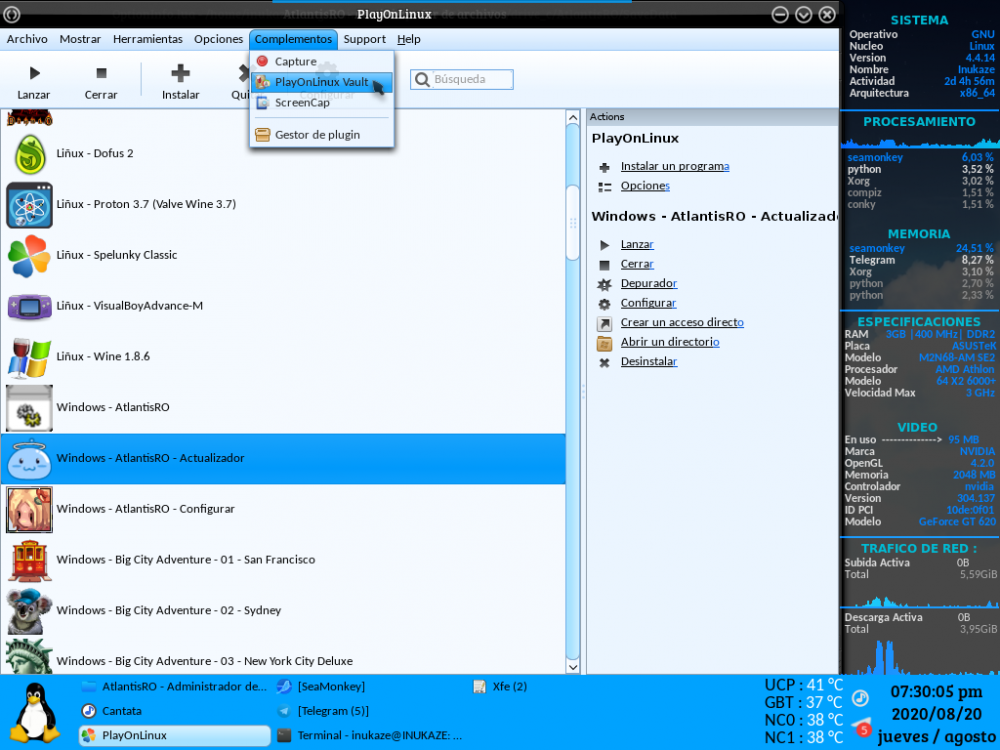Choose Gestor de plugin menu entry

(x=317, y=135)
